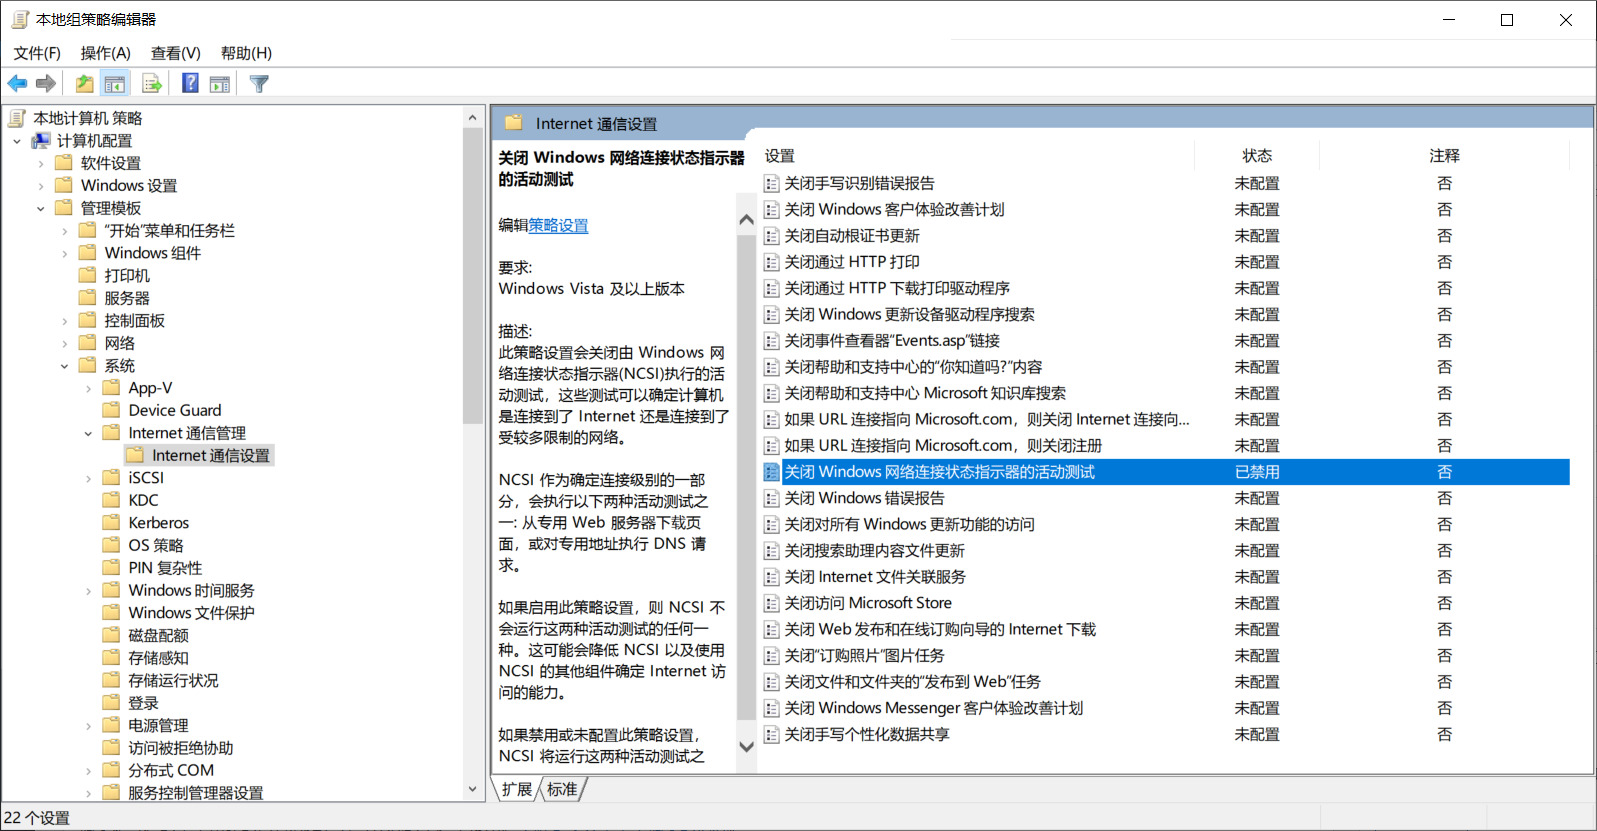Click description pane scroll up arrow

coord(746,219)
